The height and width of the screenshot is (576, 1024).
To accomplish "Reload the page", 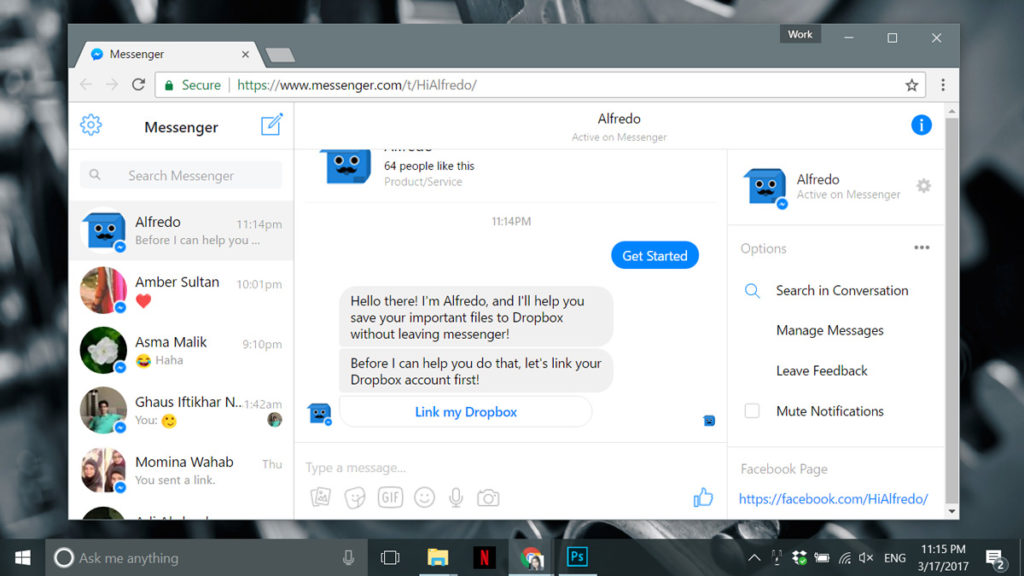I will [x=138, y=85].
